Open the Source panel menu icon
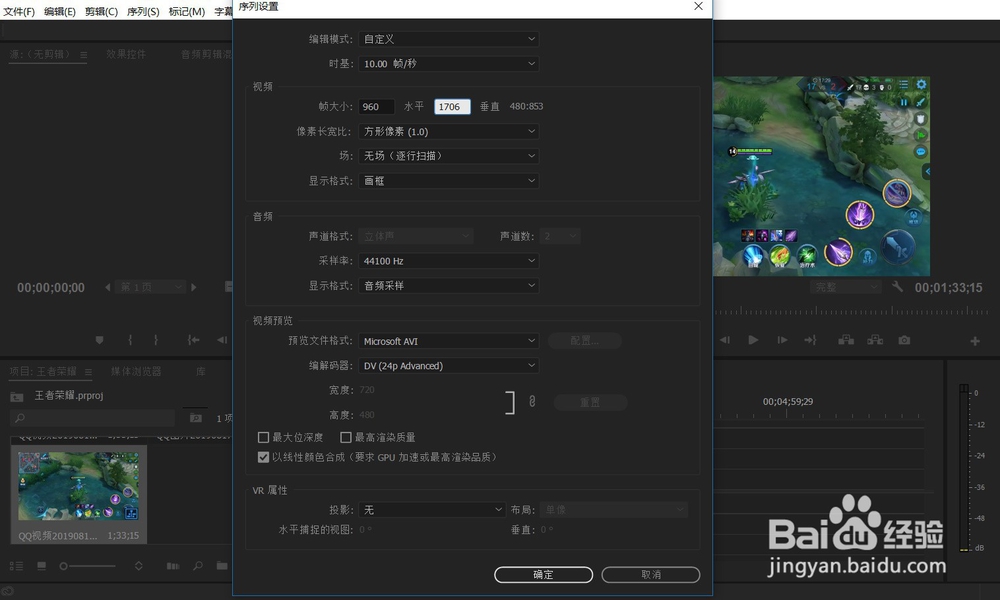The width and height of the screenshot is (1000, 600). 84,55
